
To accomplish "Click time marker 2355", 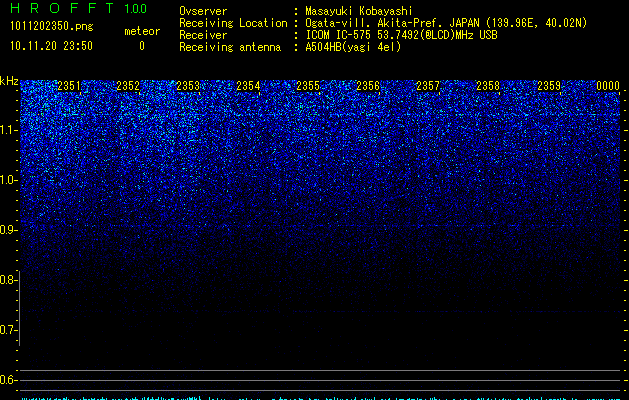I will 308,86.
